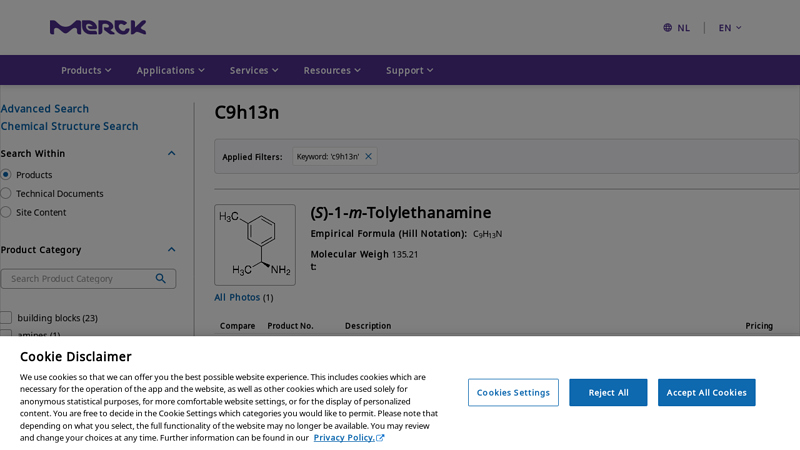The height and width of the screenshot is (450, 800).
Task: Type in Search Product Category field
Action: [78, 279]
